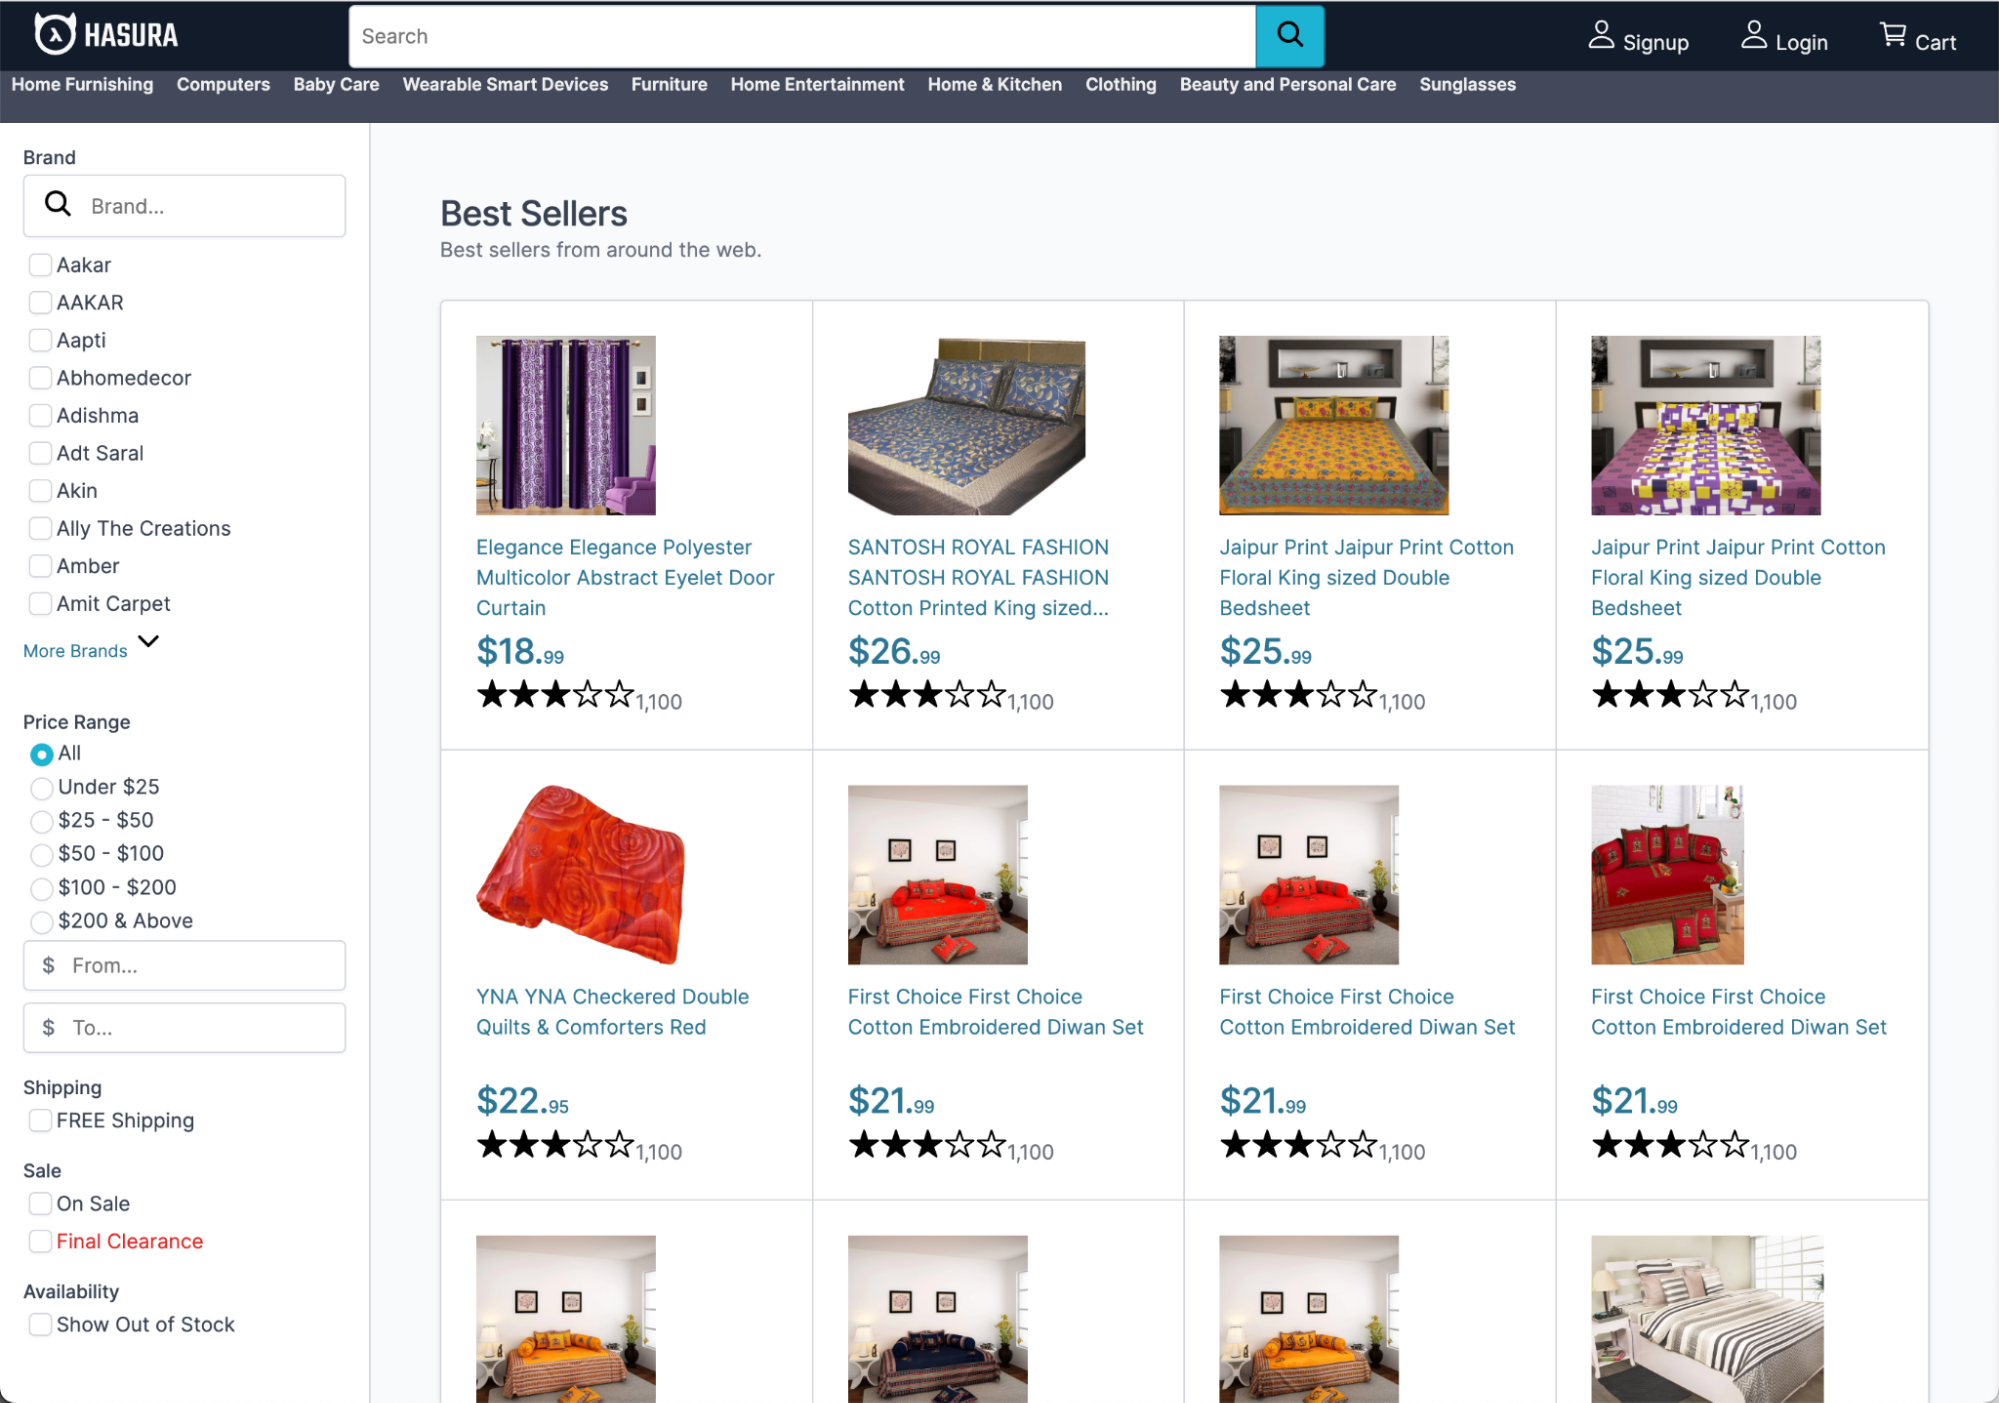
Task: Click the From price input field
Action: pos(184,965)
